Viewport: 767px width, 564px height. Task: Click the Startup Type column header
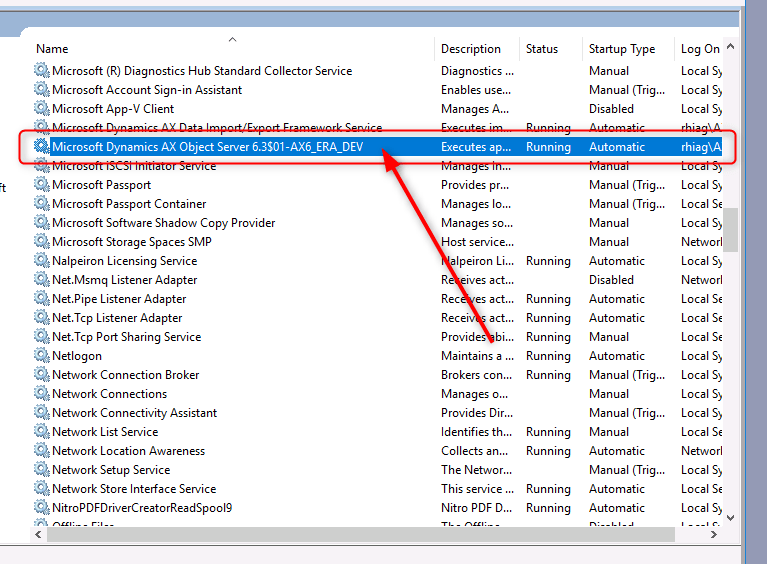pos(622,49)
